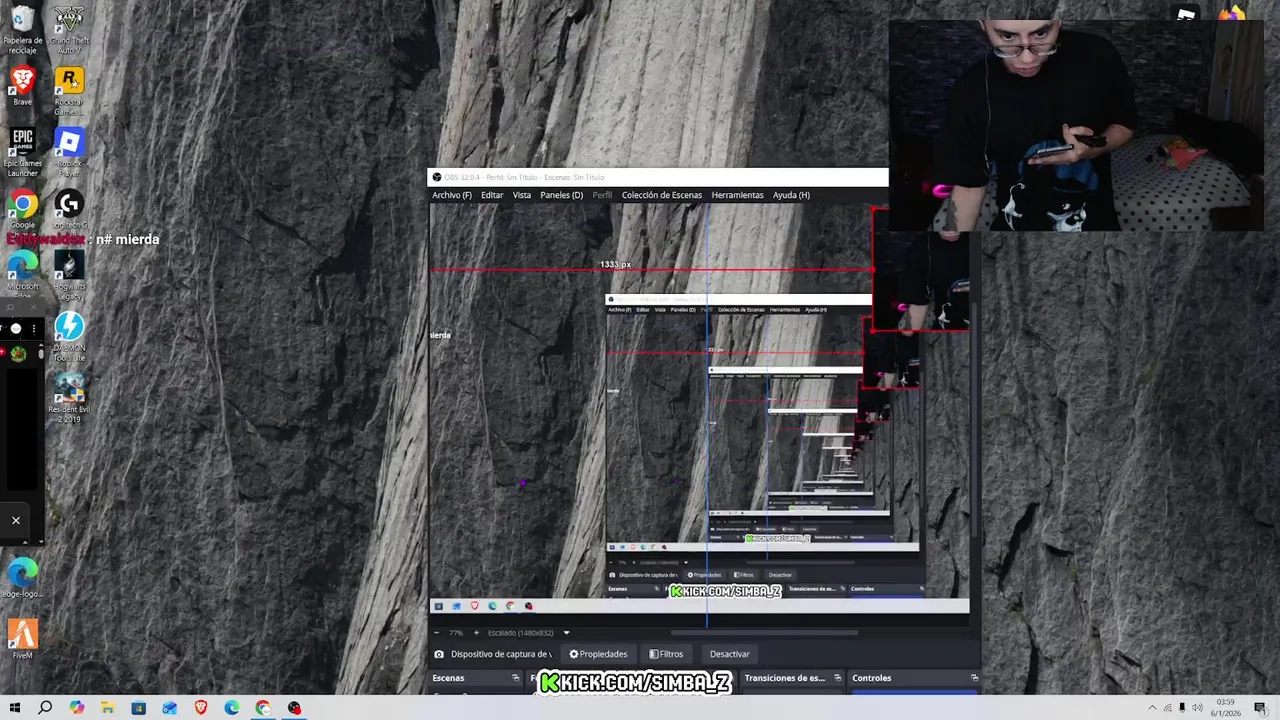Open Microsoft Edge from the taskbar
Viewport: 1280px width, 720px height.
pyautogui.click(x=232, y=708)
